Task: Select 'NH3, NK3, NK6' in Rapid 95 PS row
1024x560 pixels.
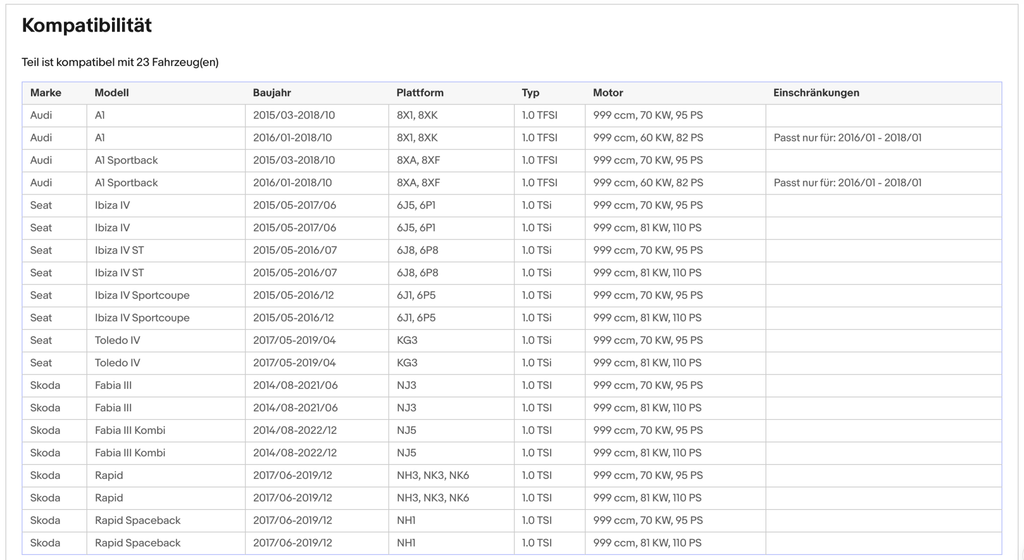Action: 433,476
